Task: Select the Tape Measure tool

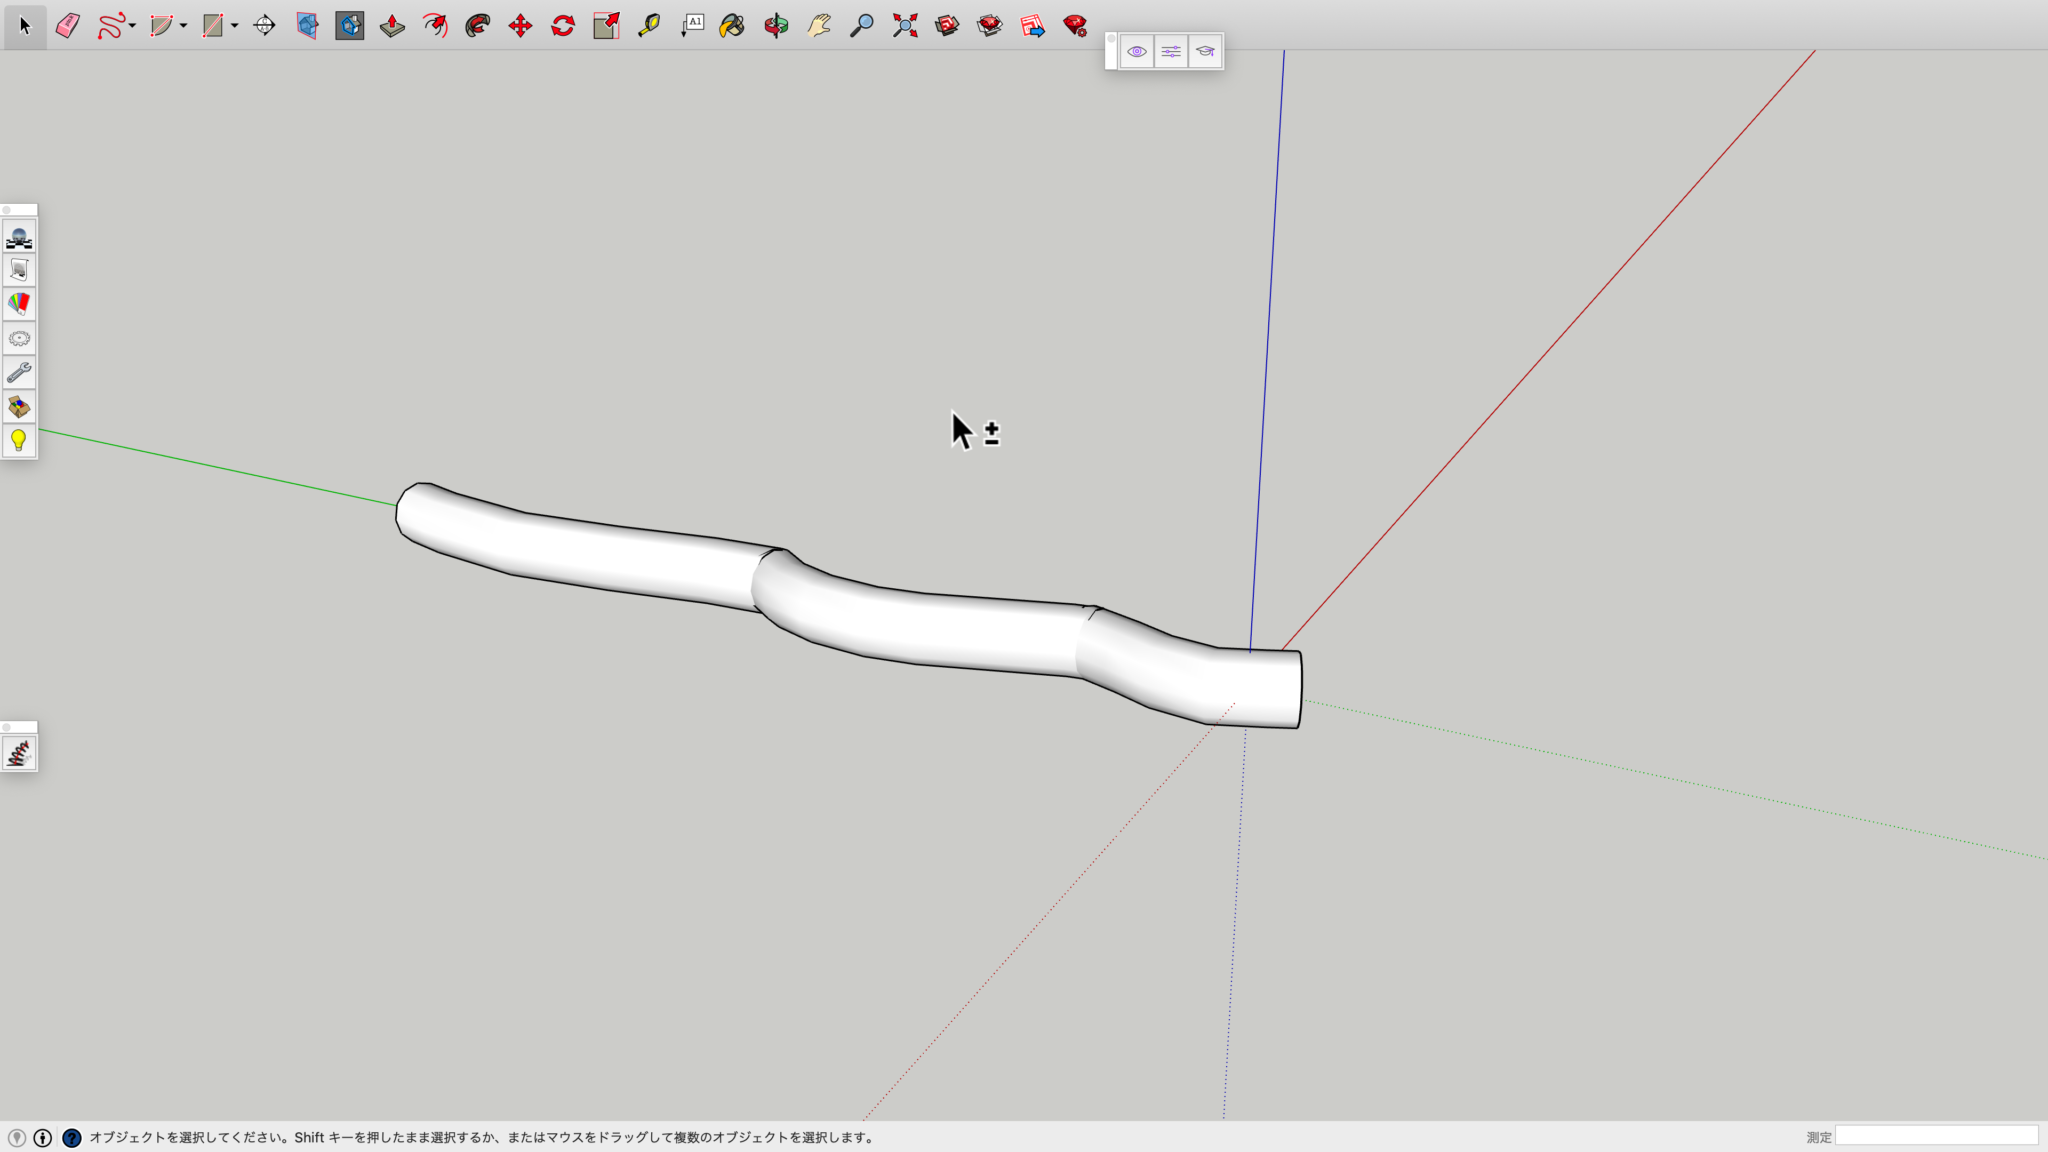Action: click(x=648, y=26)
